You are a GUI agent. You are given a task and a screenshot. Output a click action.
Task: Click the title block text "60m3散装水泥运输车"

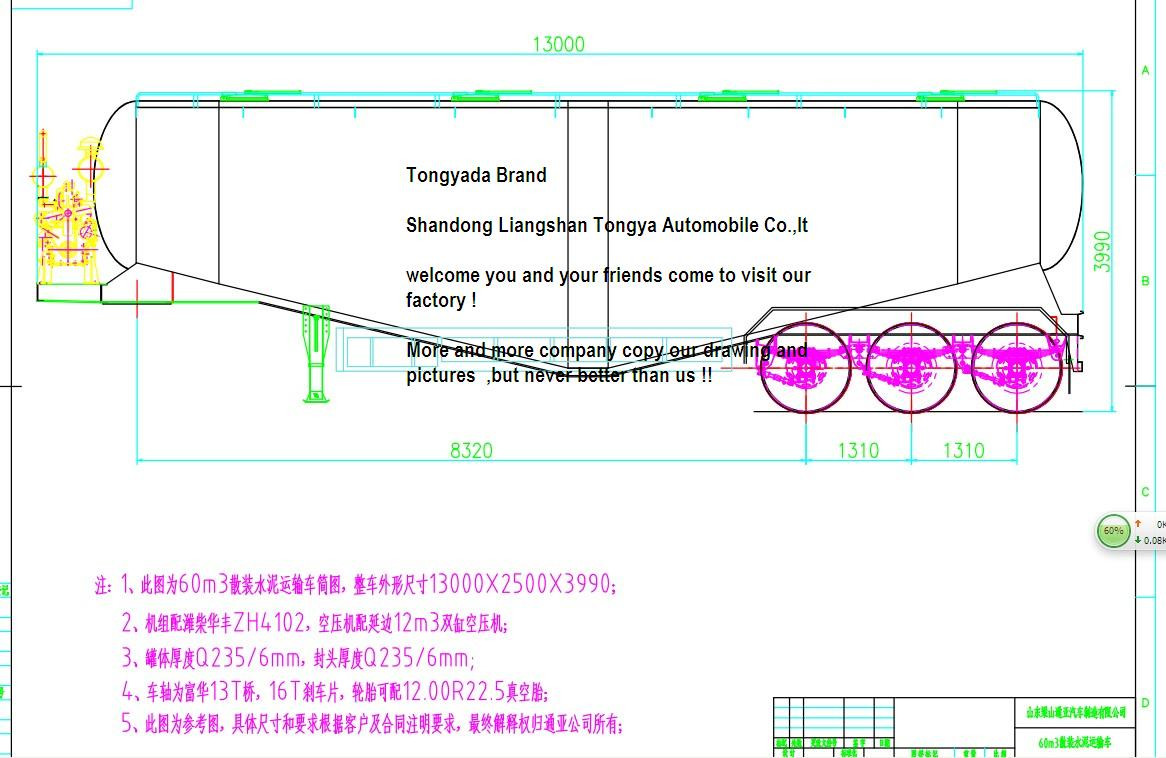click(1075, 742)
